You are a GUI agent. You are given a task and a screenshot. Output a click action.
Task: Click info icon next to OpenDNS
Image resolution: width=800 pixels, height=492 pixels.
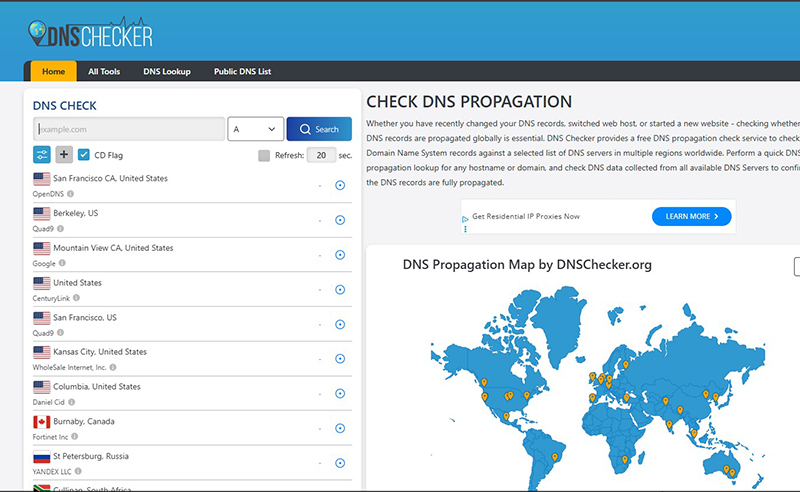pyautogui.click(x=70, y=194)
